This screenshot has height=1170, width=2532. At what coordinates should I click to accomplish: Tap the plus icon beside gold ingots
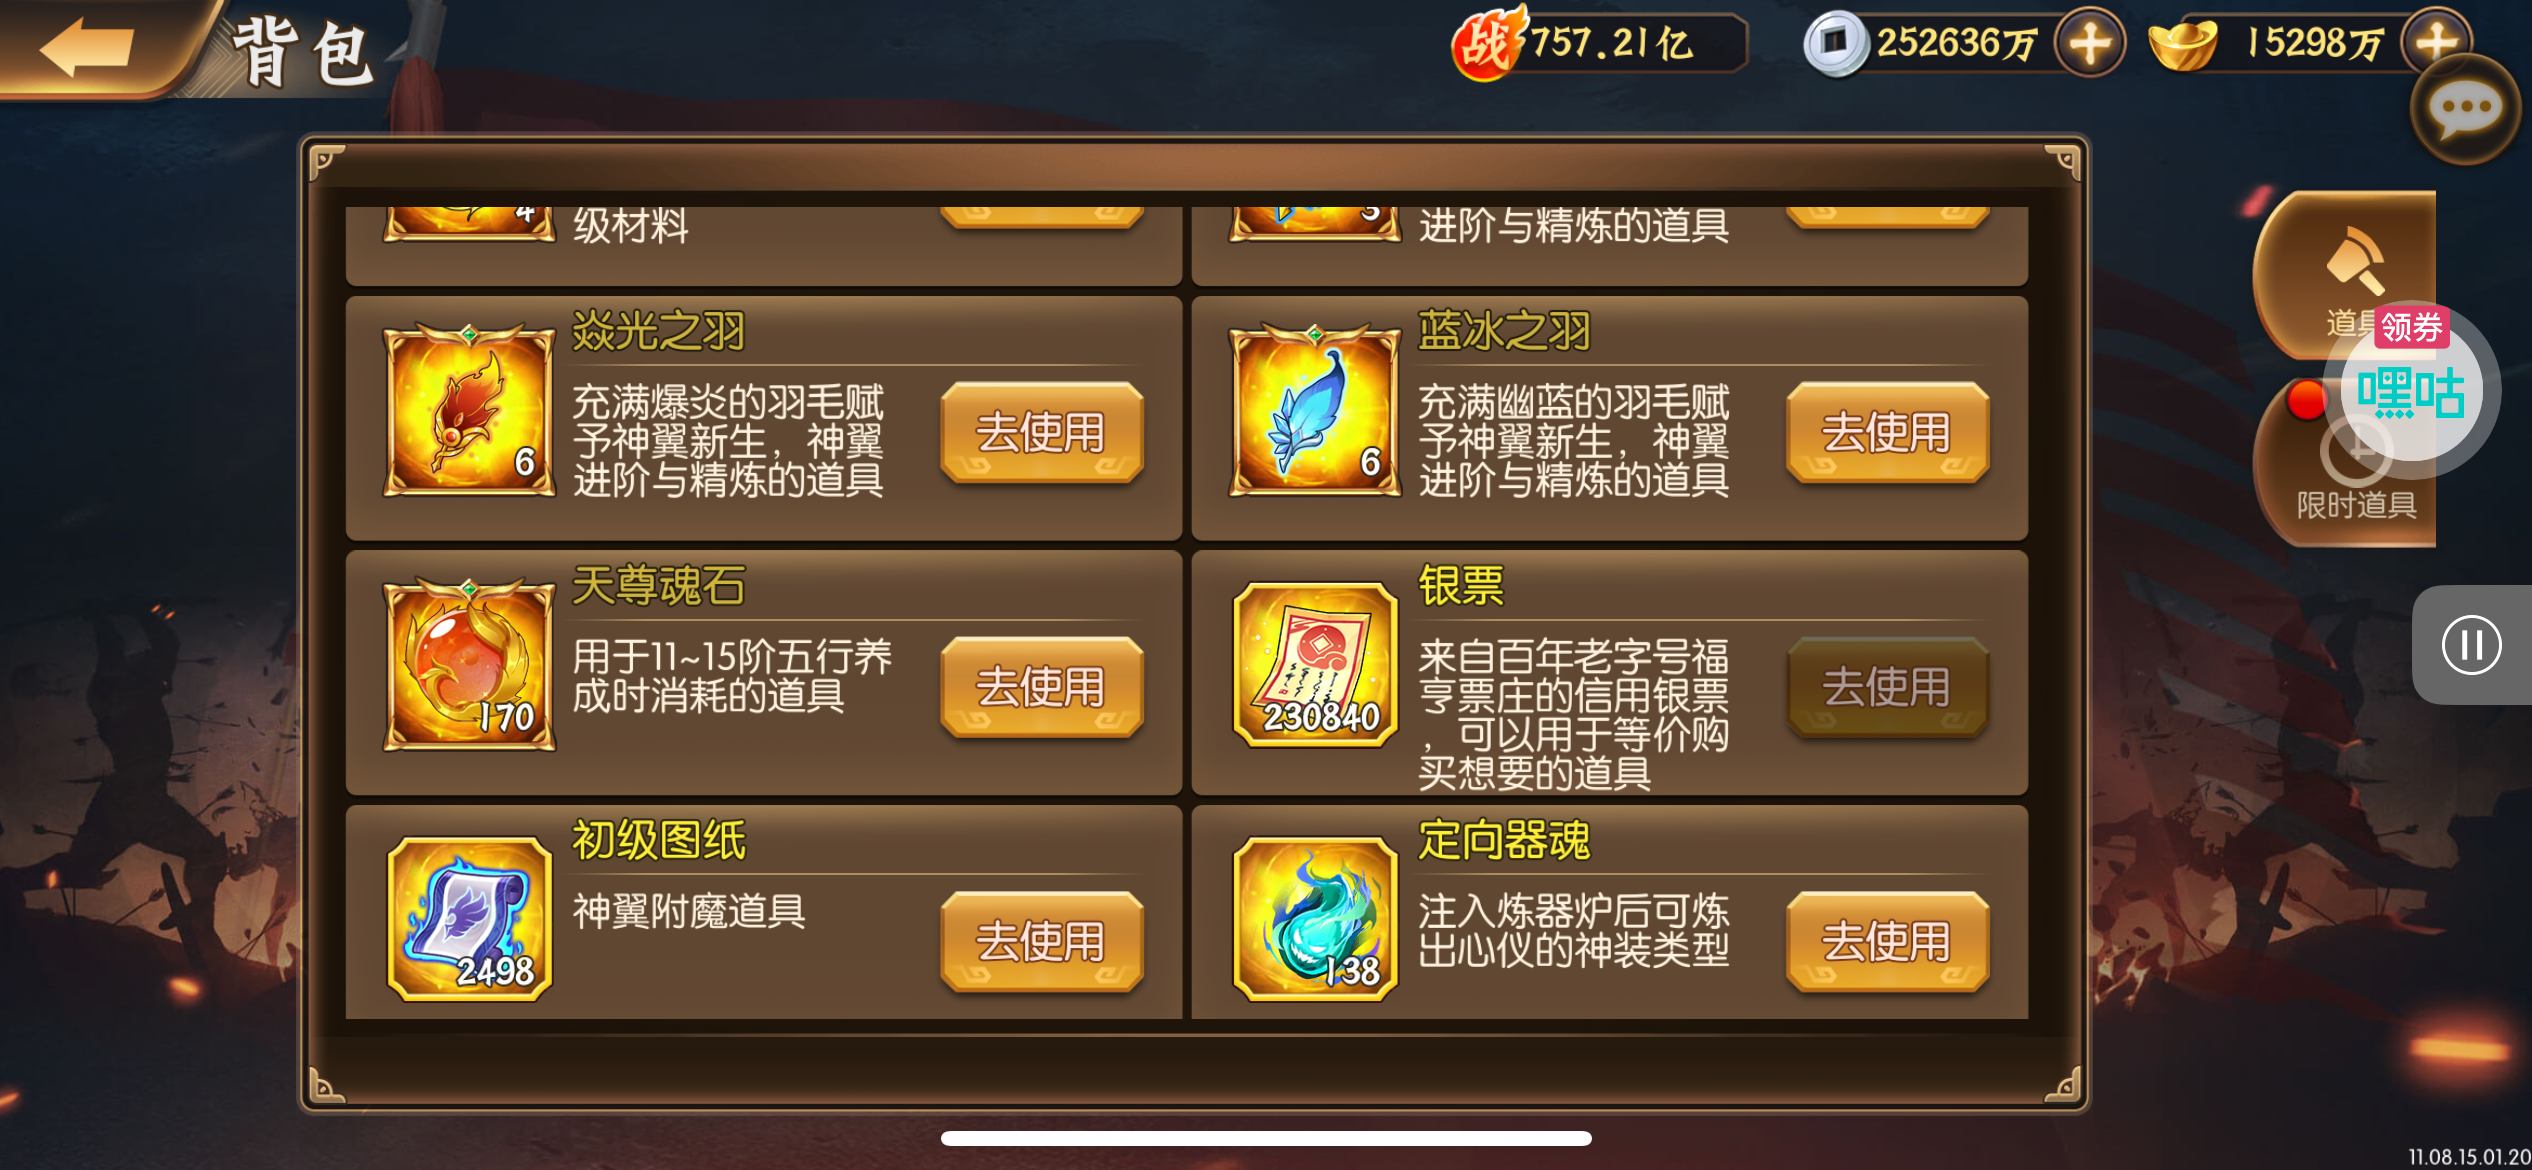(2436, 41)
